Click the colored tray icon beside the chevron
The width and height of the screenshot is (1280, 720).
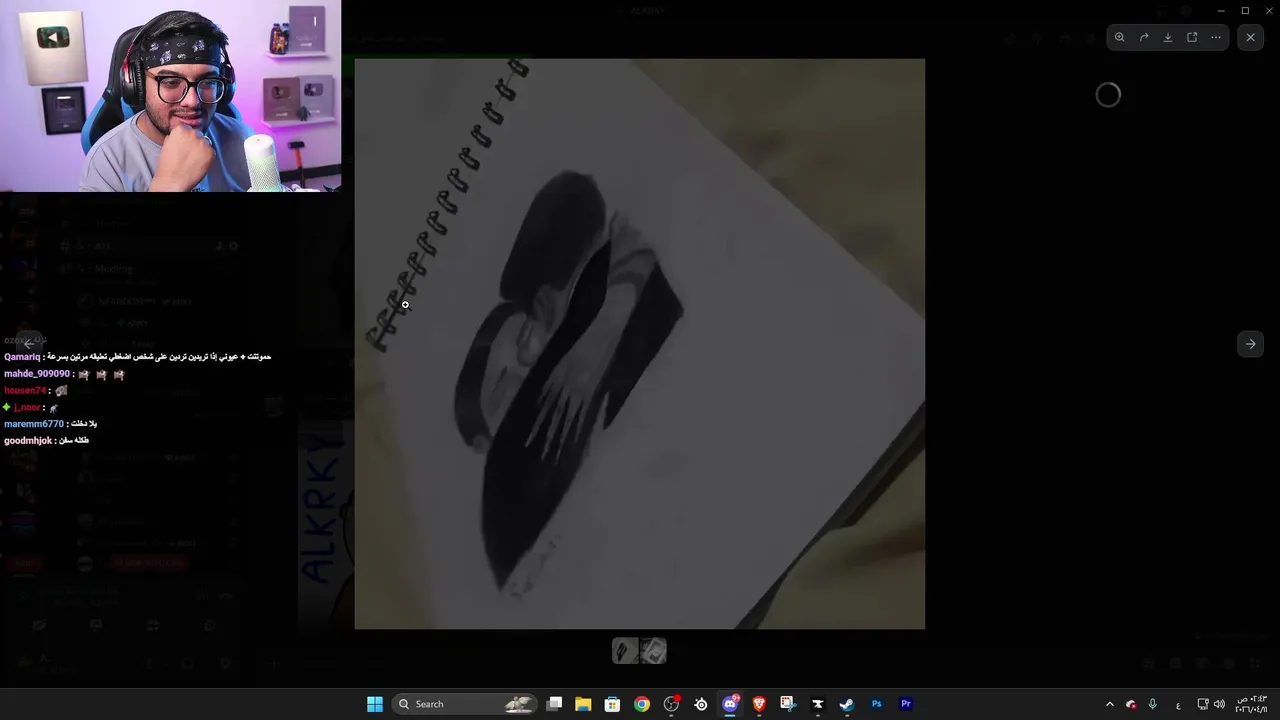point(1131,704)
